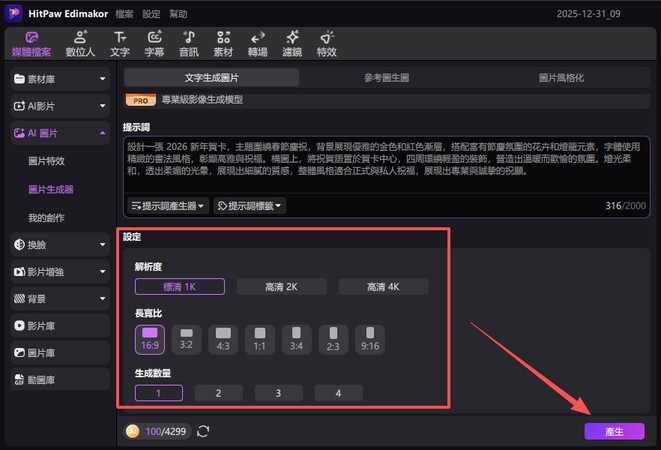
Task: Click inside the 提示詞 prompt text box
Action: 386,164
